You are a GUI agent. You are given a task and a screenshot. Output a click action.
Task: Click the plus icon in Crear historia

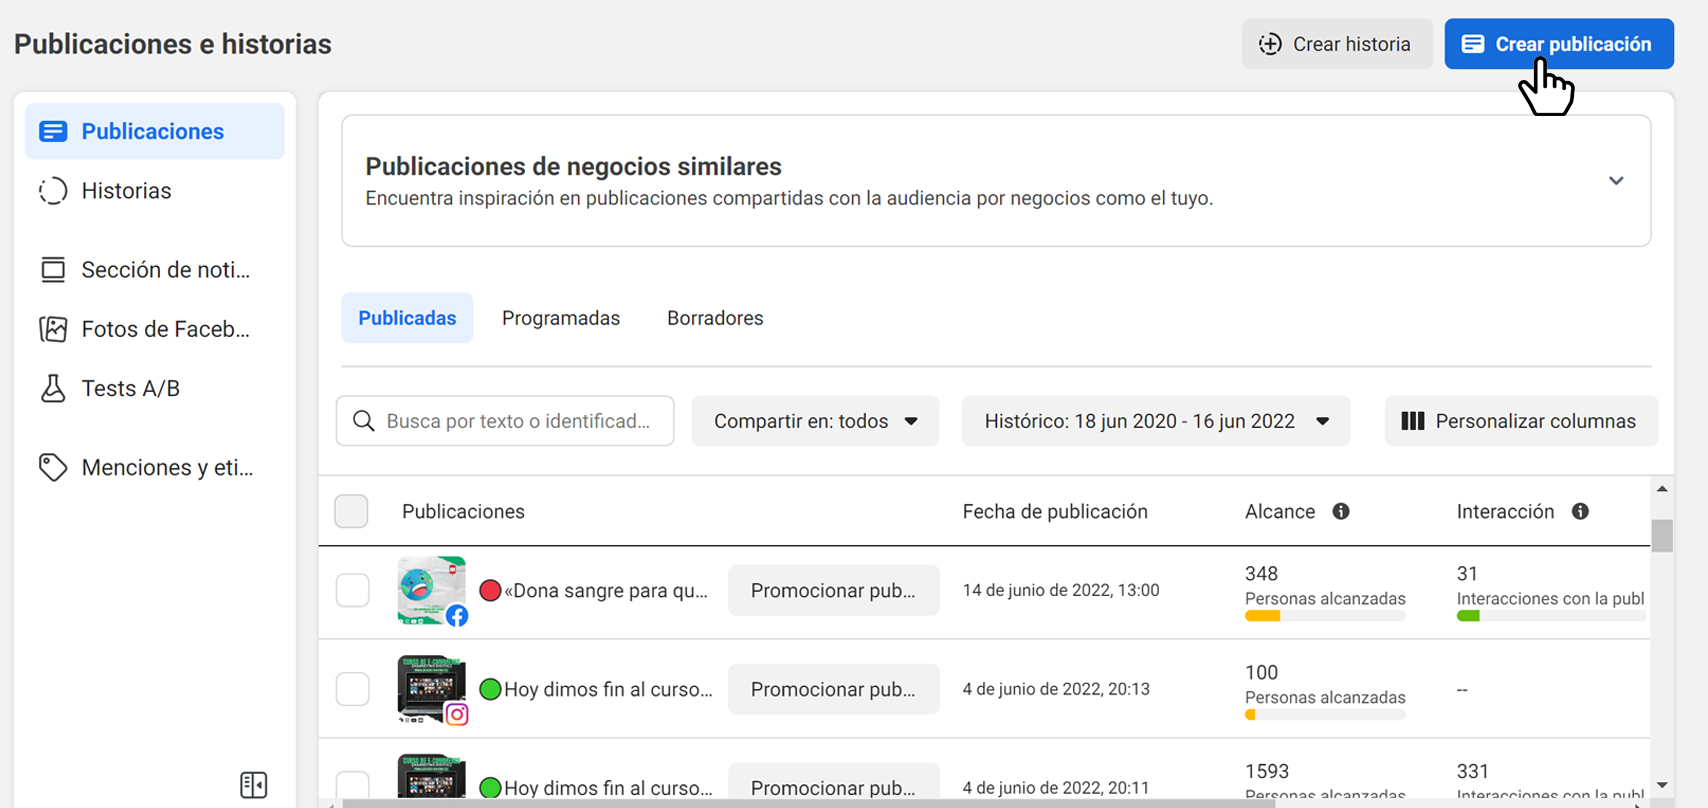(x=1270, y=44)
